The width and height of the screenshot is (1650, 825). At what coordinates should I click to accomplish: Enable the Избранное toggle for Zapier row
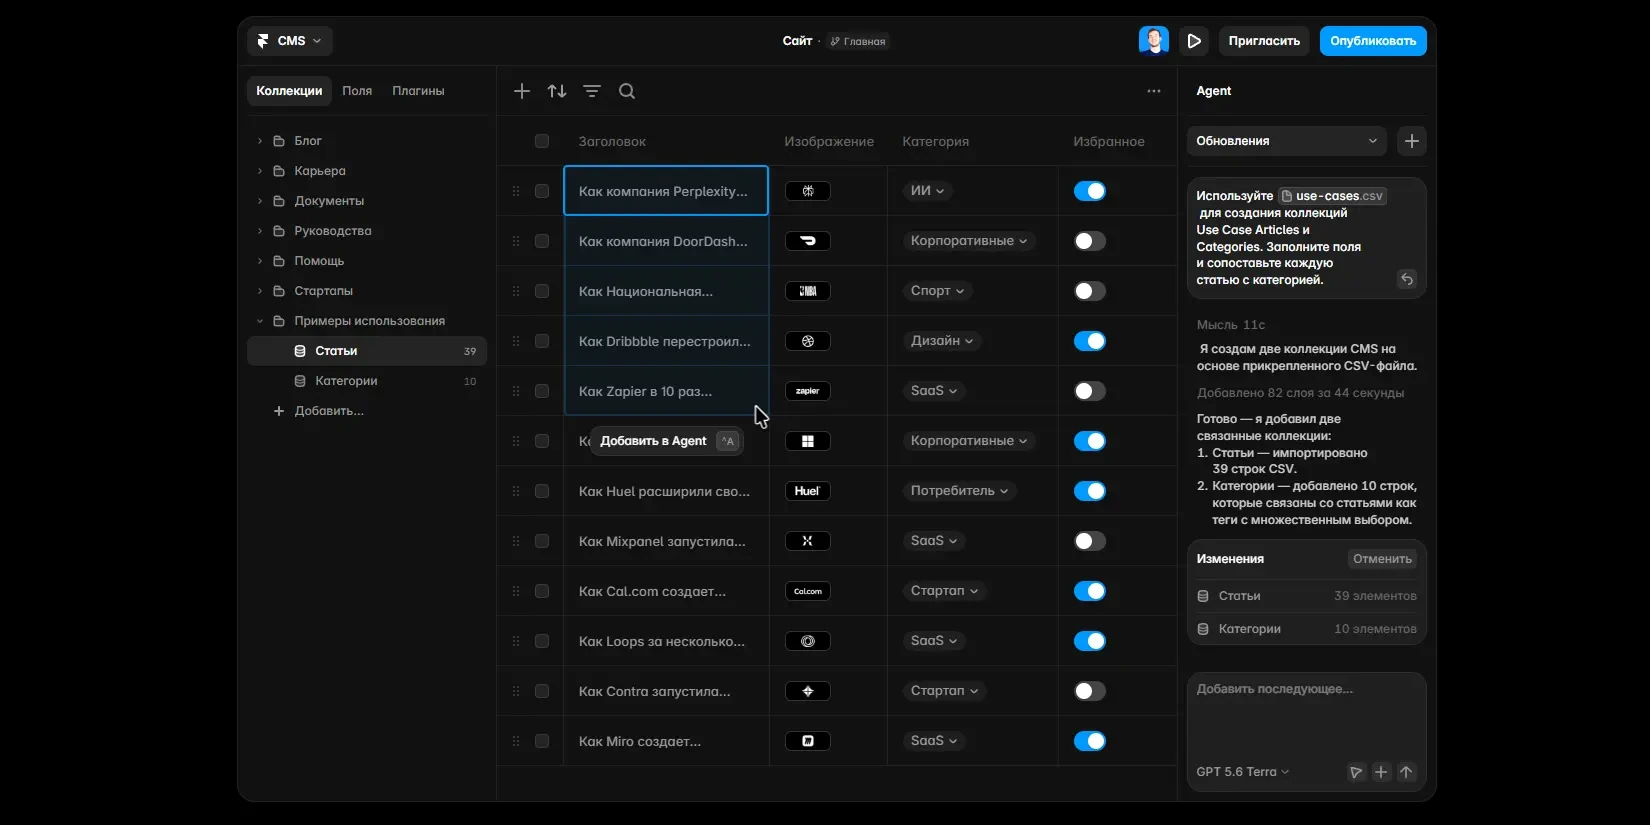point(1090,391)
